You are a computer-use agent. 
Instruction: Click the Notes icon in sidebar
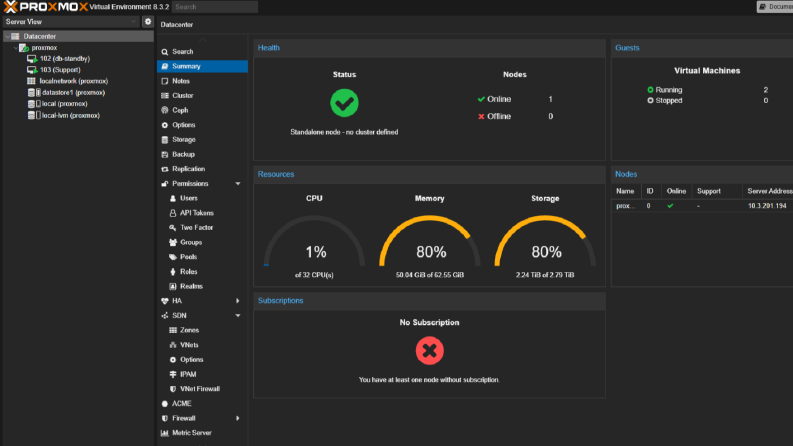(x=165, y=81)
